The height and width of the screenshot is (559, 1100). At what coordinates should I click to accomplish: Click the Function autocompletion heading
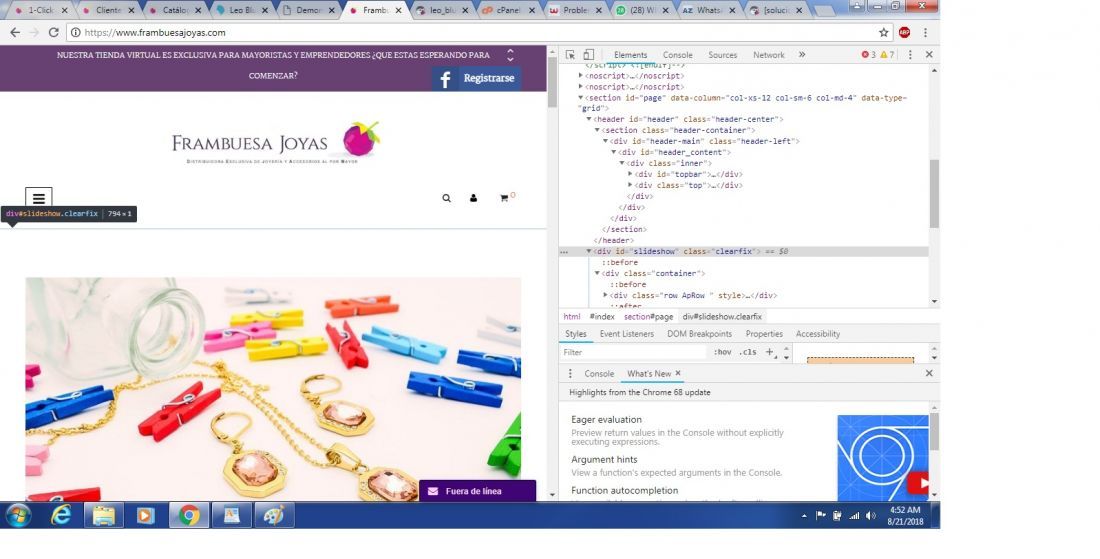[x=624, y=490]
